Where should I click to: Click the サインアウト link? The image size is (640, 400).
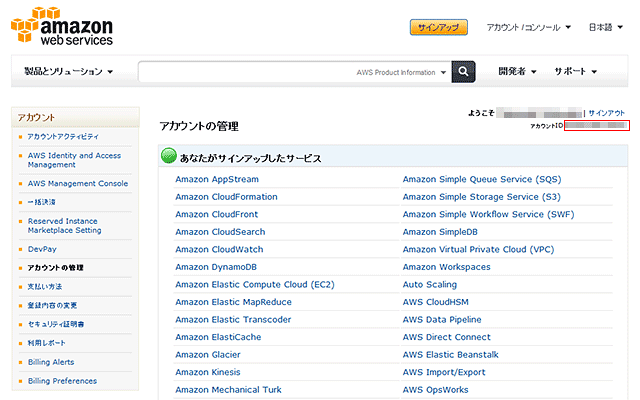pyautogui.click(x=607, y=113)
